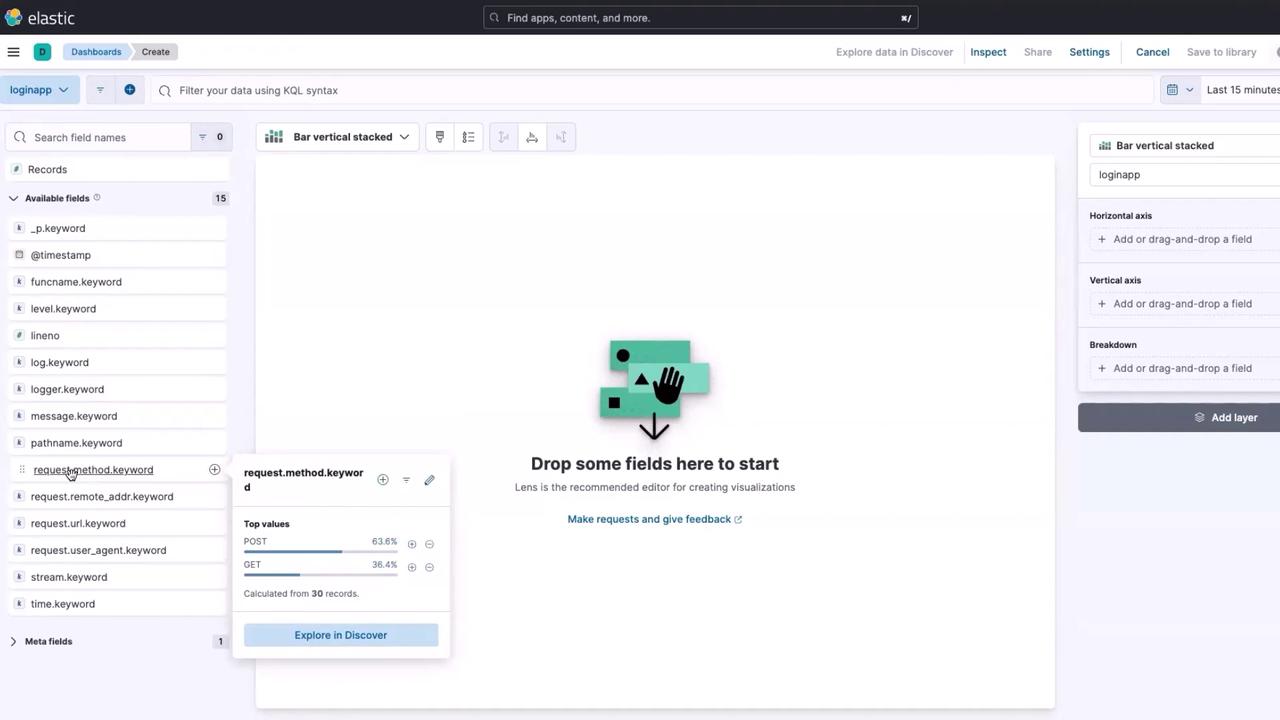Viewport: 1280px width, 720px height.
Task: Open the right axis settings icon
Action: click(561, 137)
